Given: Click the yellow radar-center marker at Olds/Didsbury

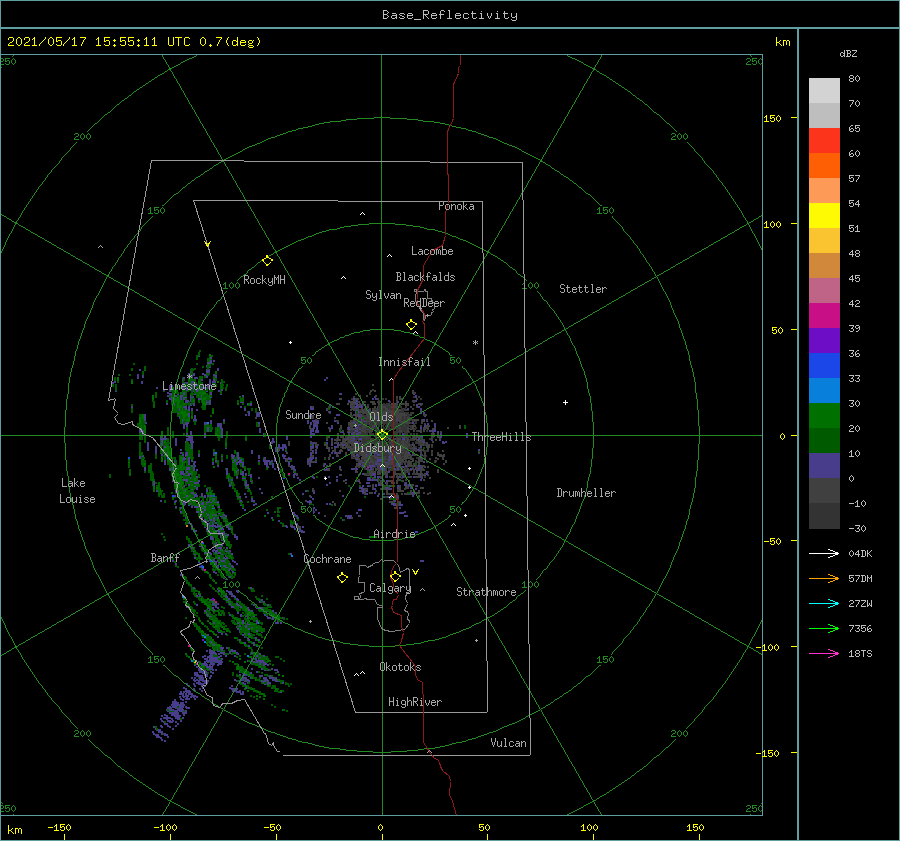Looking at the screenshot, I should coord(382,435).
